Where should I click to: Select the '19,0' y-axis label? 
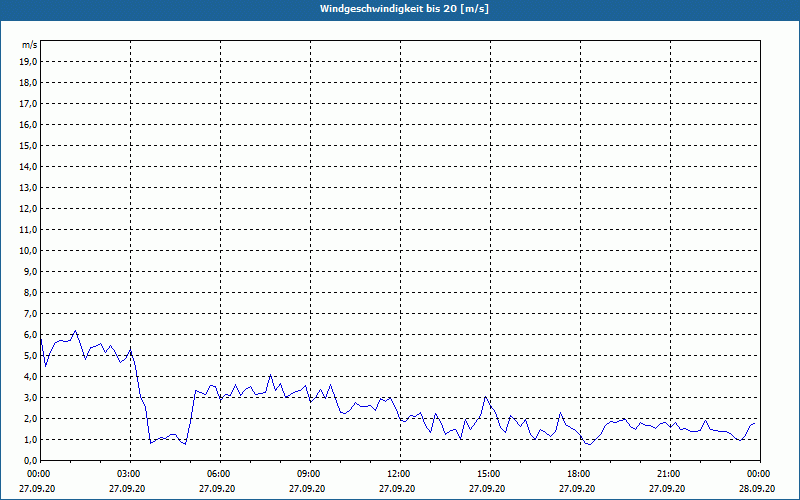[28, 62]
